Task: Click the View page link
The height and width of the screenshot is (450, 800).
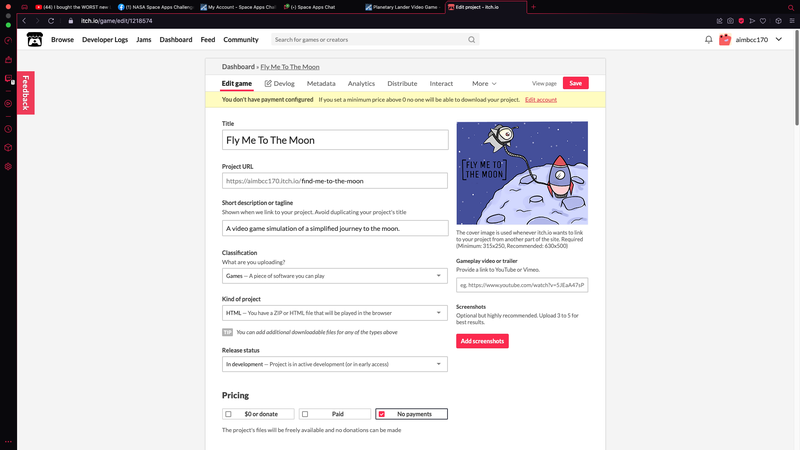Action: (x=544, y=83)
